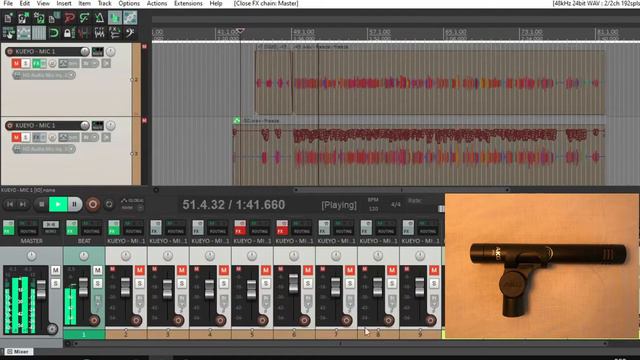Click the microphone webcam overlay thumbnail
640x360 pixels.
541,266
